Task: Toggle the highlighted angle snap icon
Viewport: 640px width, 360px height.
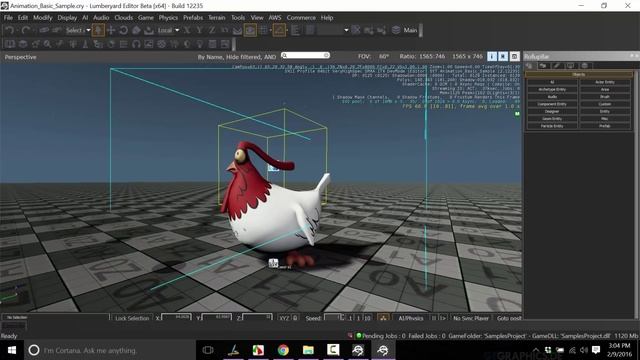Action: [x=279, y=30]
